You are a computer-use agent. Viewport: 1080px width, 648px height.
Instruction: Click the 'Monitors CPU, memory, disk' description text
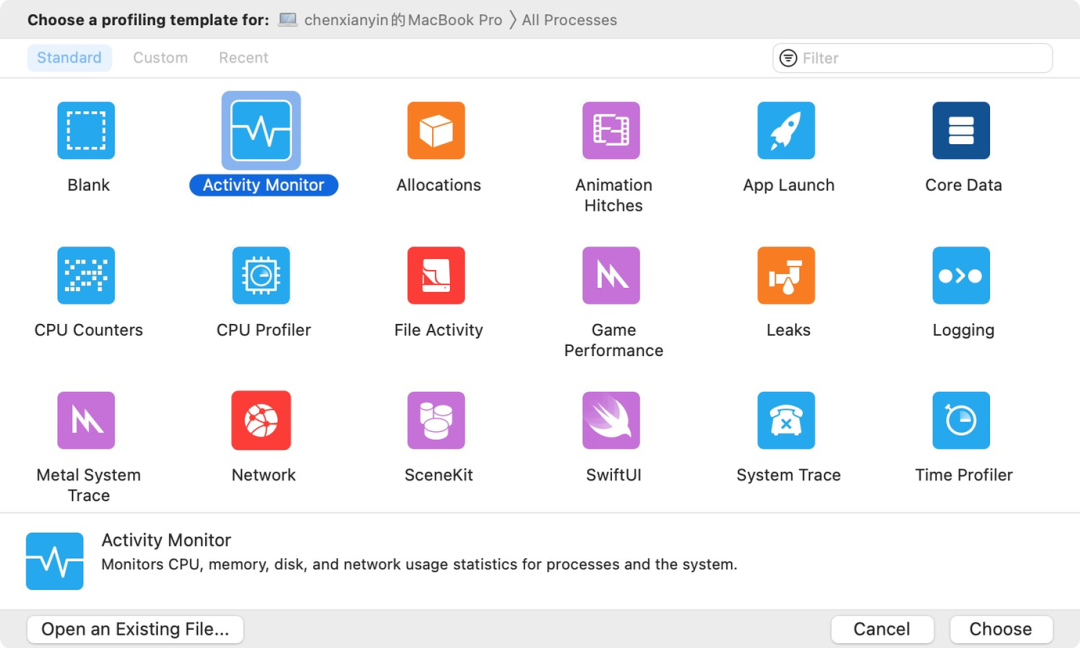[x=419, y=565]
